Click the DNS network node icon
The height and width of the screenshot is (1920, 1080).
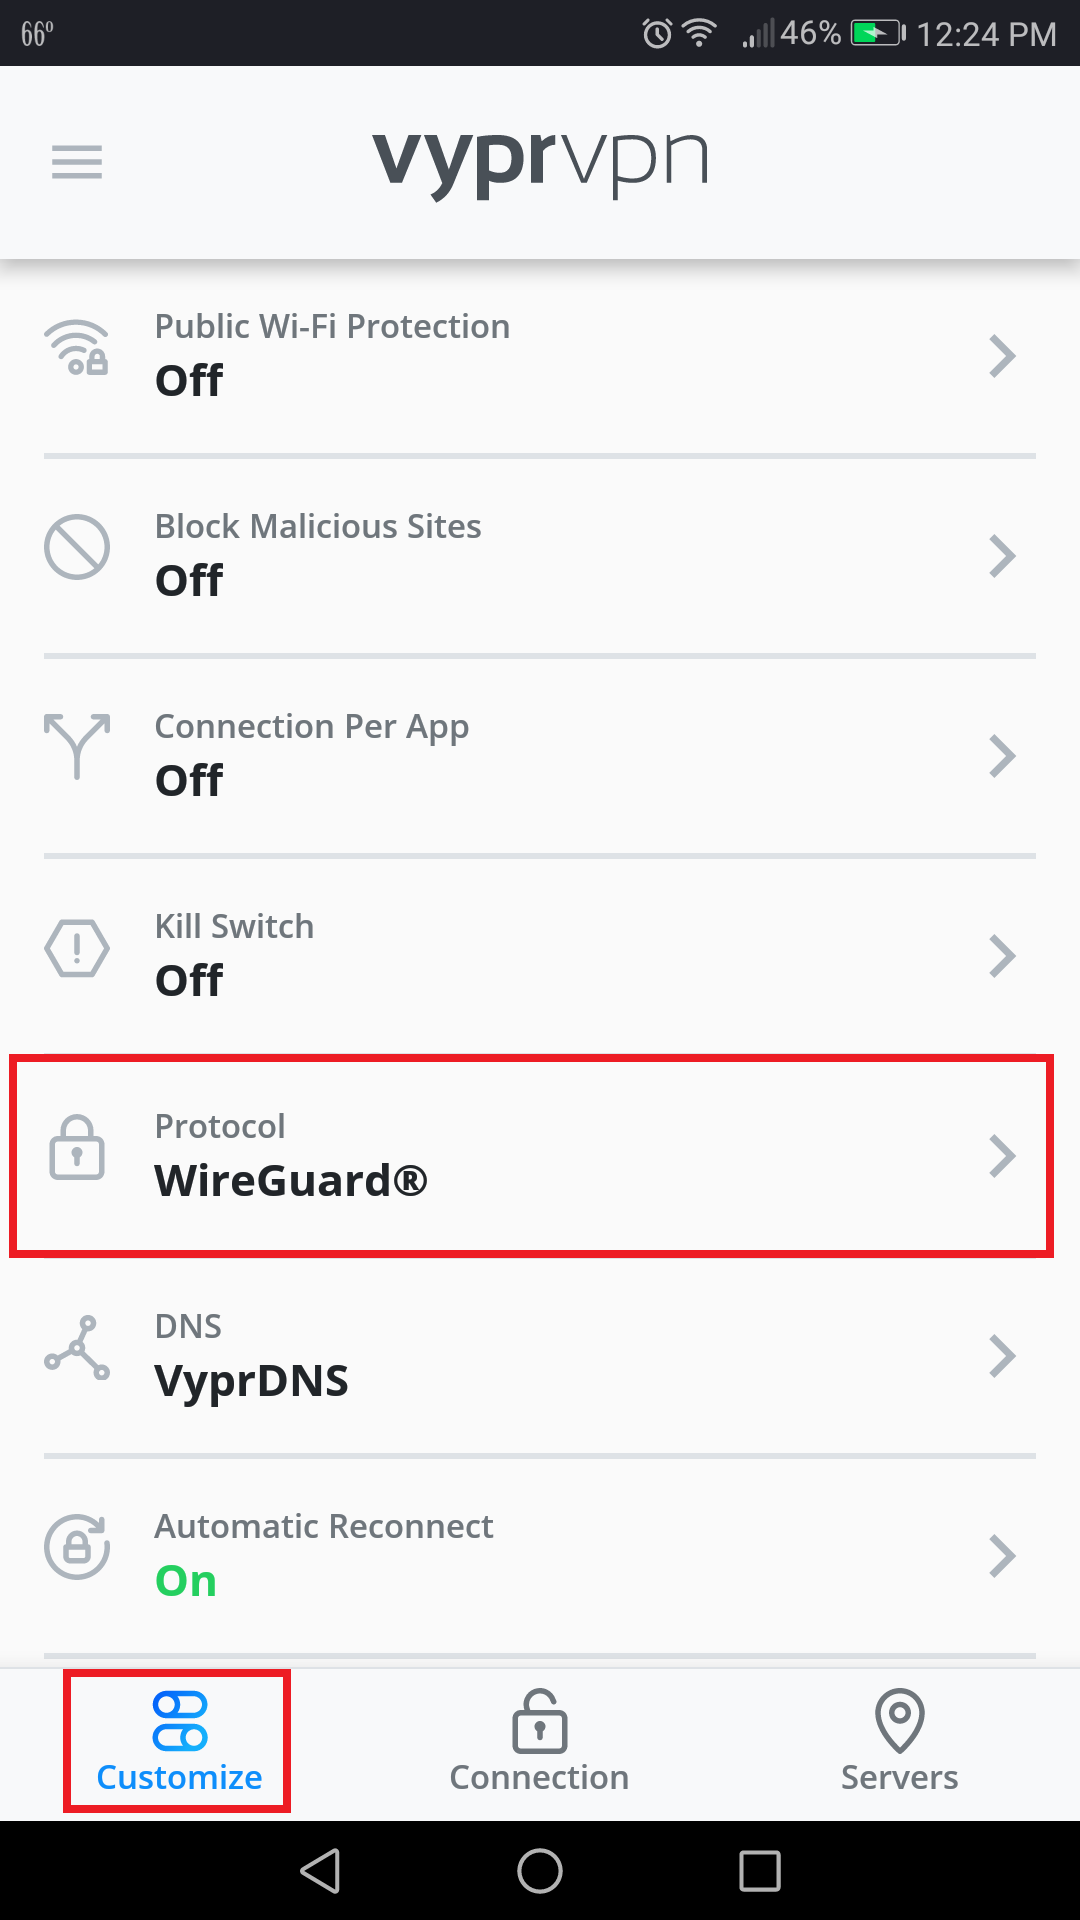coord(76,1350)
